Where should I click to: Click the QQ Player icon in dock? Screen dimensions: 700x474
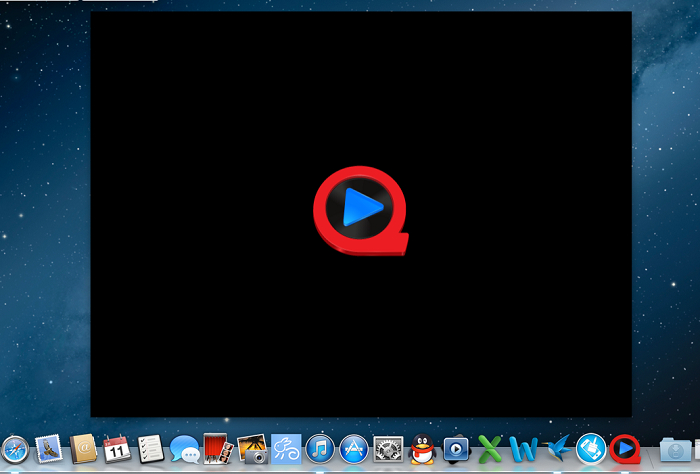[x=625, y=449]
